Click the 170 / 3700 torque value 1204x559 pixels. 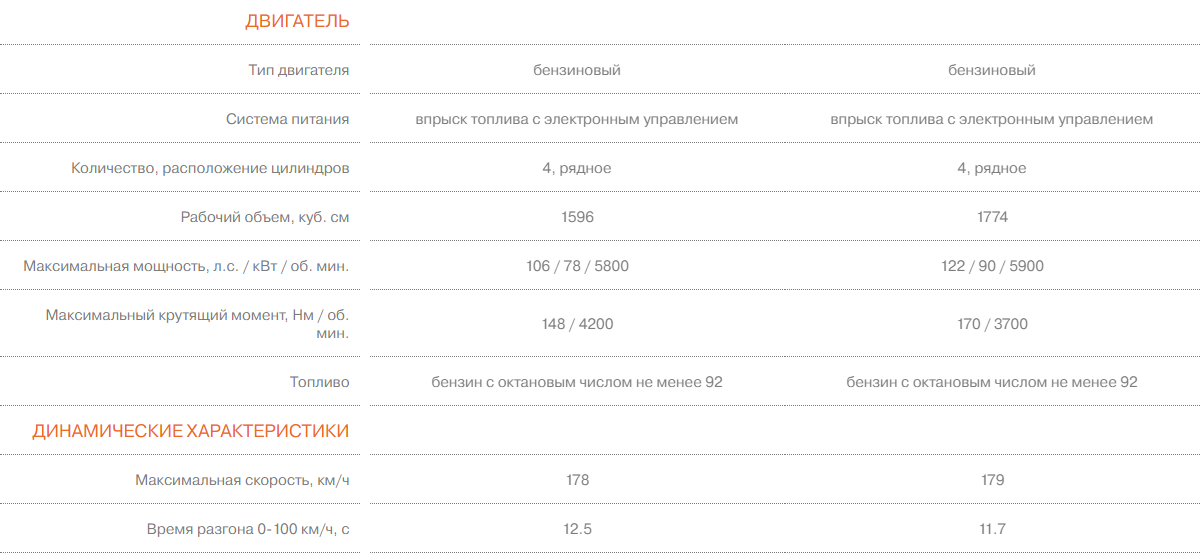point(992,324)
